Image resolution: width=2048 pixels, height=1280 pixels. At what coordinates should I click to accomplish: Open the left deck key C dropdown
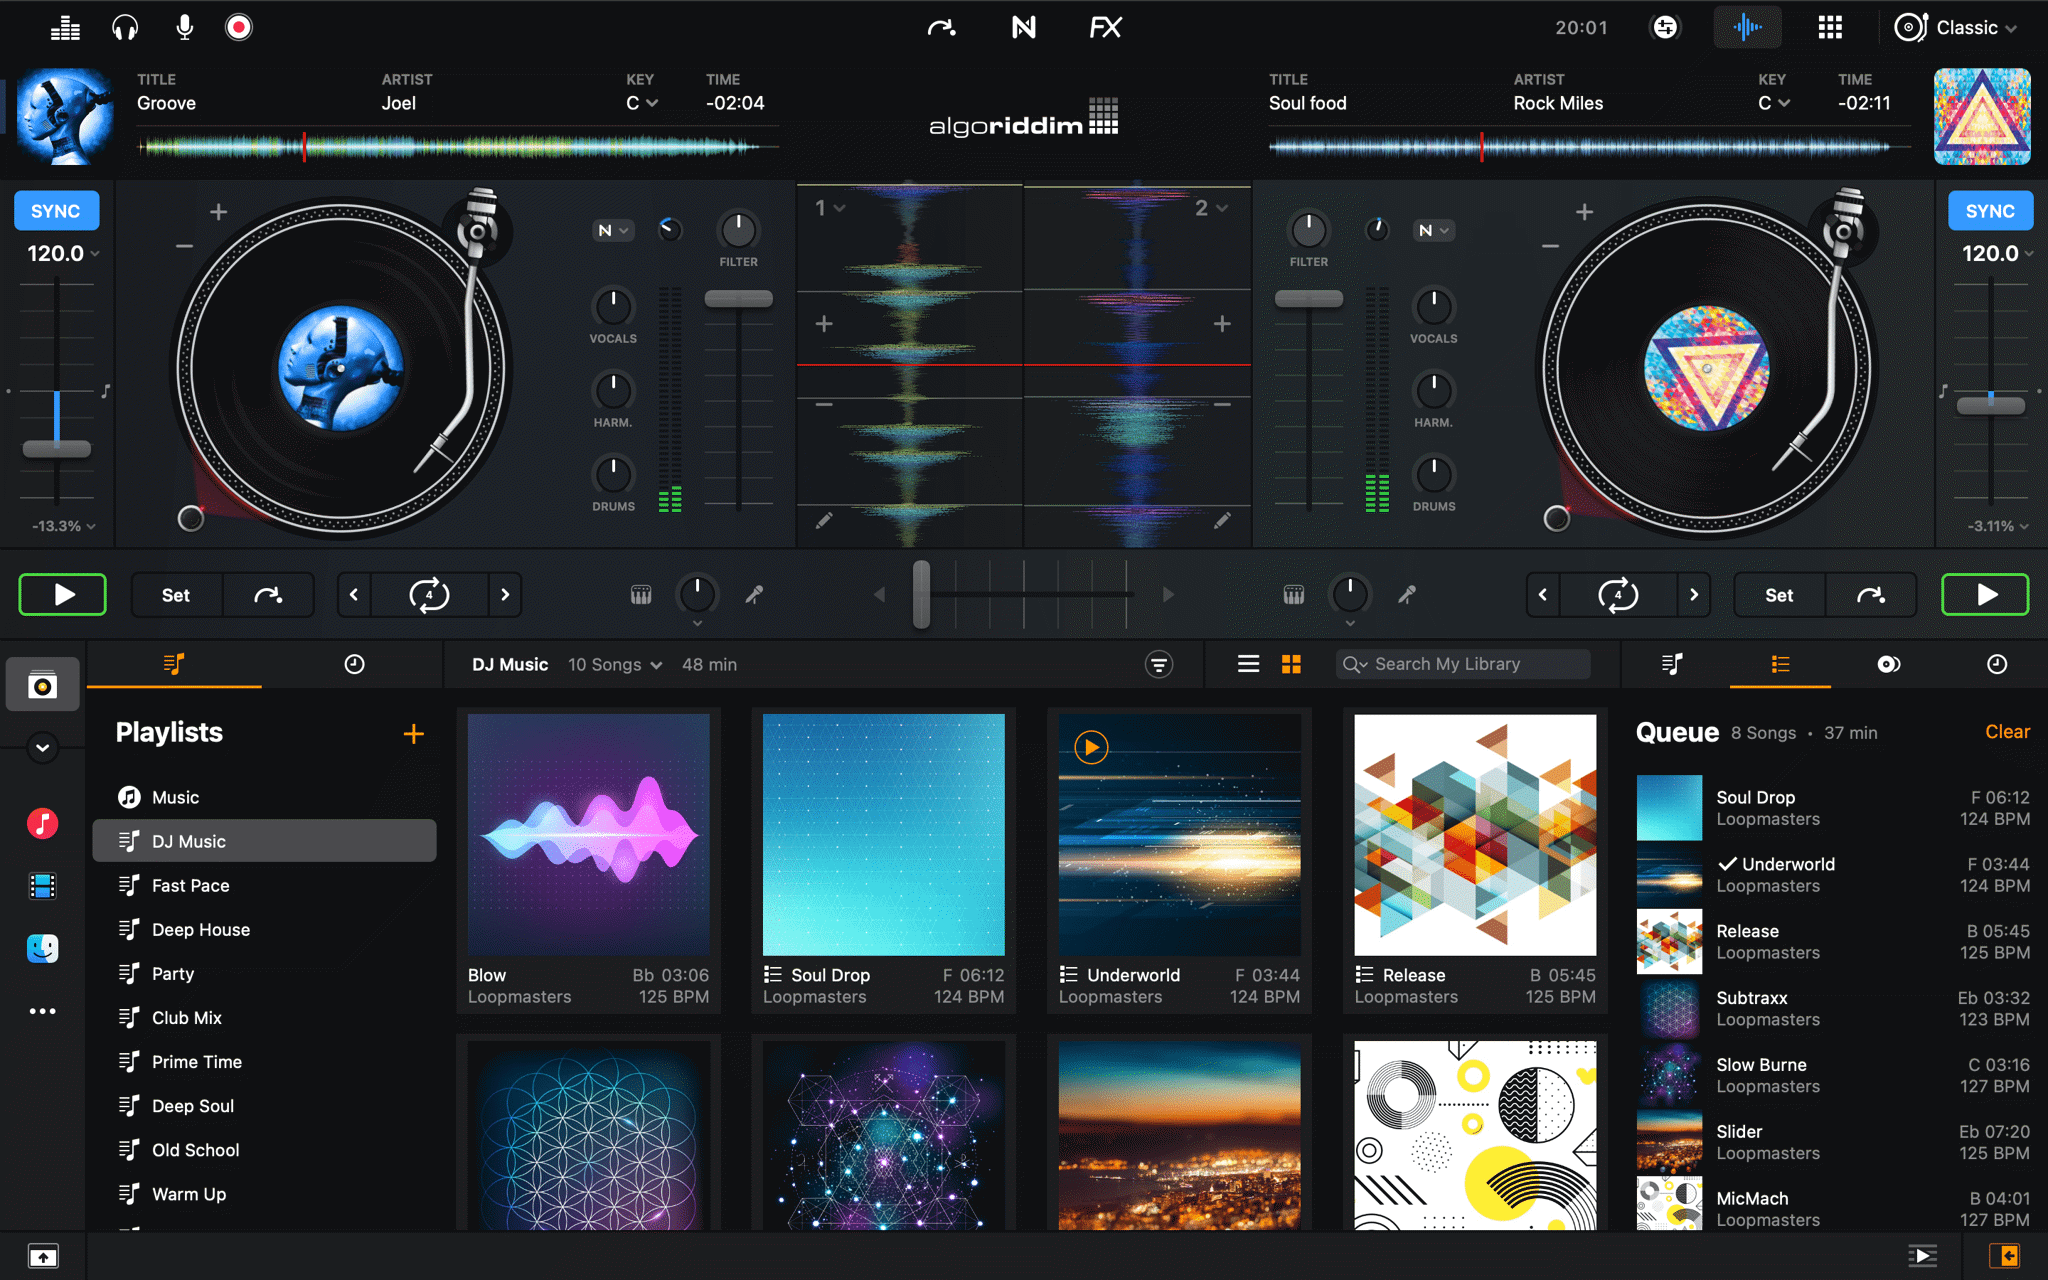[642, 103]
